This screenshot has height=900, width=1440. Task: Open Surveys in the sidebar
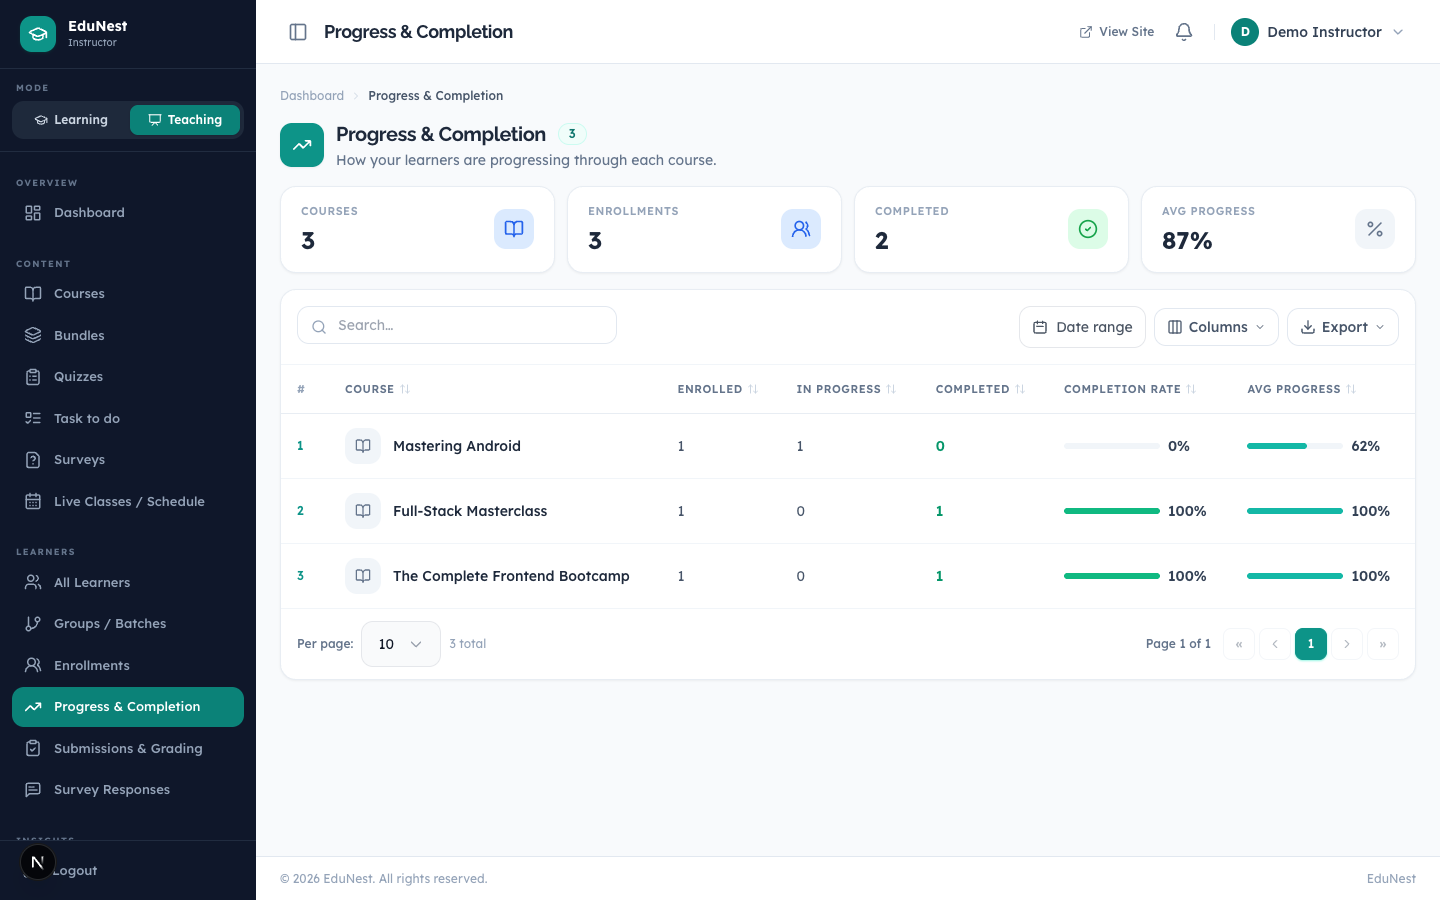(128, 460)
